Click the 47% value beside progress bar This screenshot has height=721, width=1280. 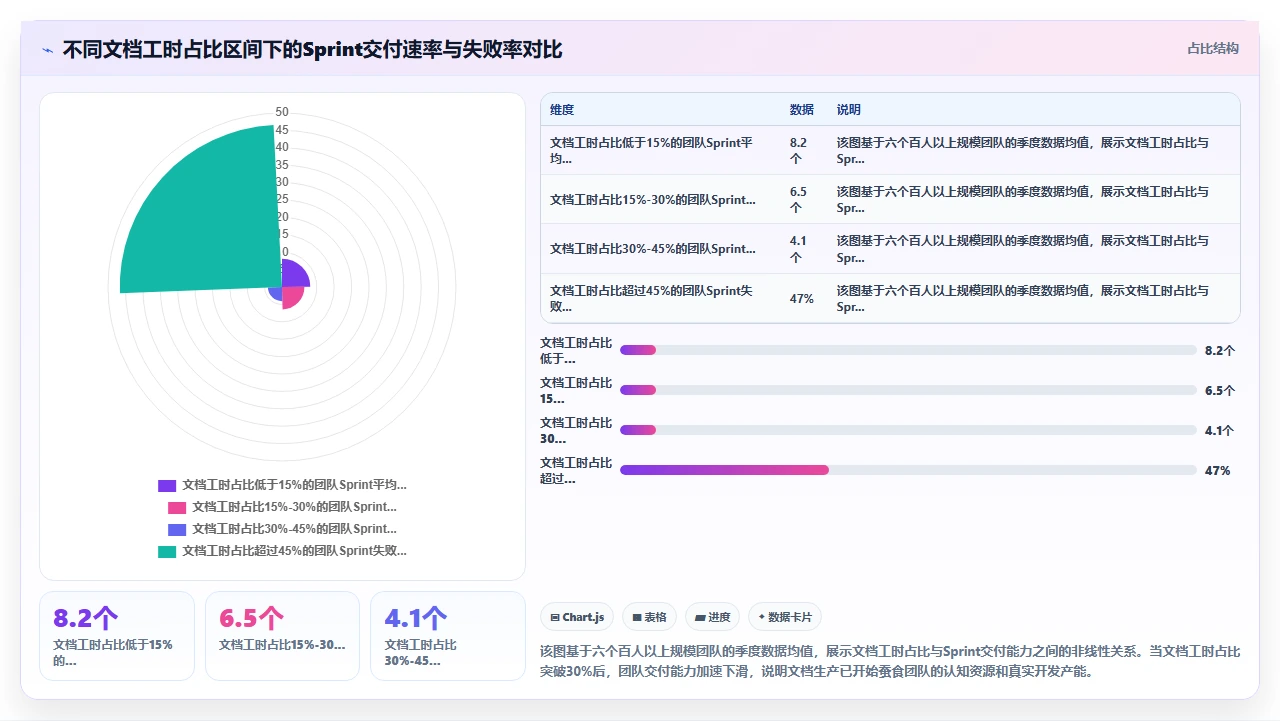coord(1217,470)
